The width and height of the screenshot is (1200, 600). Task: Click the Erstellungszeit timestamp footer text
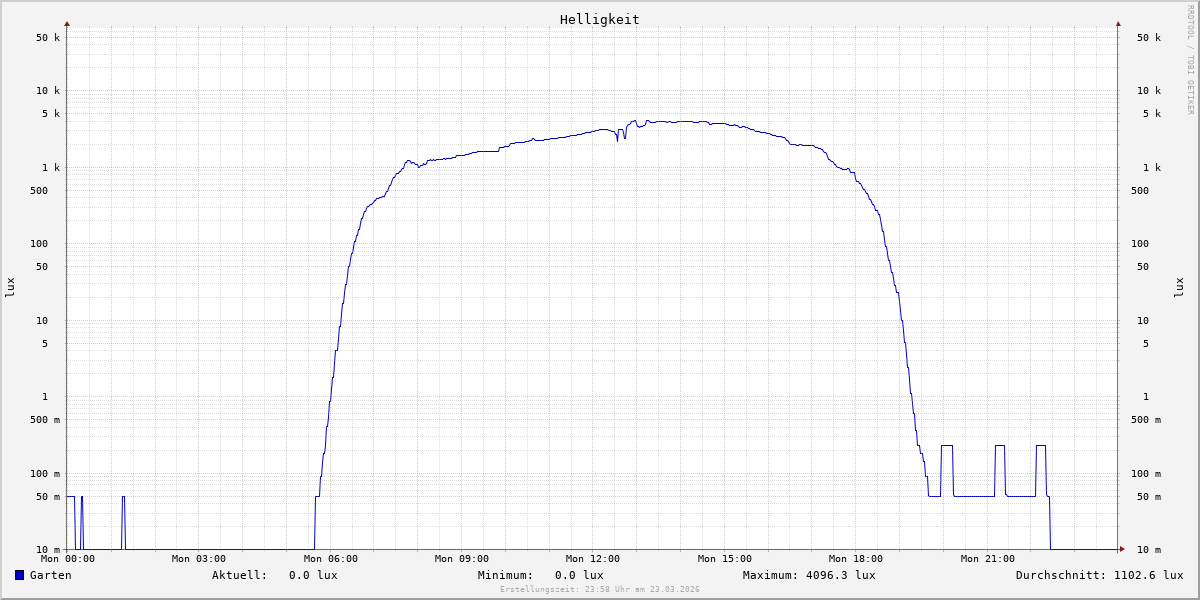tap(599, 590)
